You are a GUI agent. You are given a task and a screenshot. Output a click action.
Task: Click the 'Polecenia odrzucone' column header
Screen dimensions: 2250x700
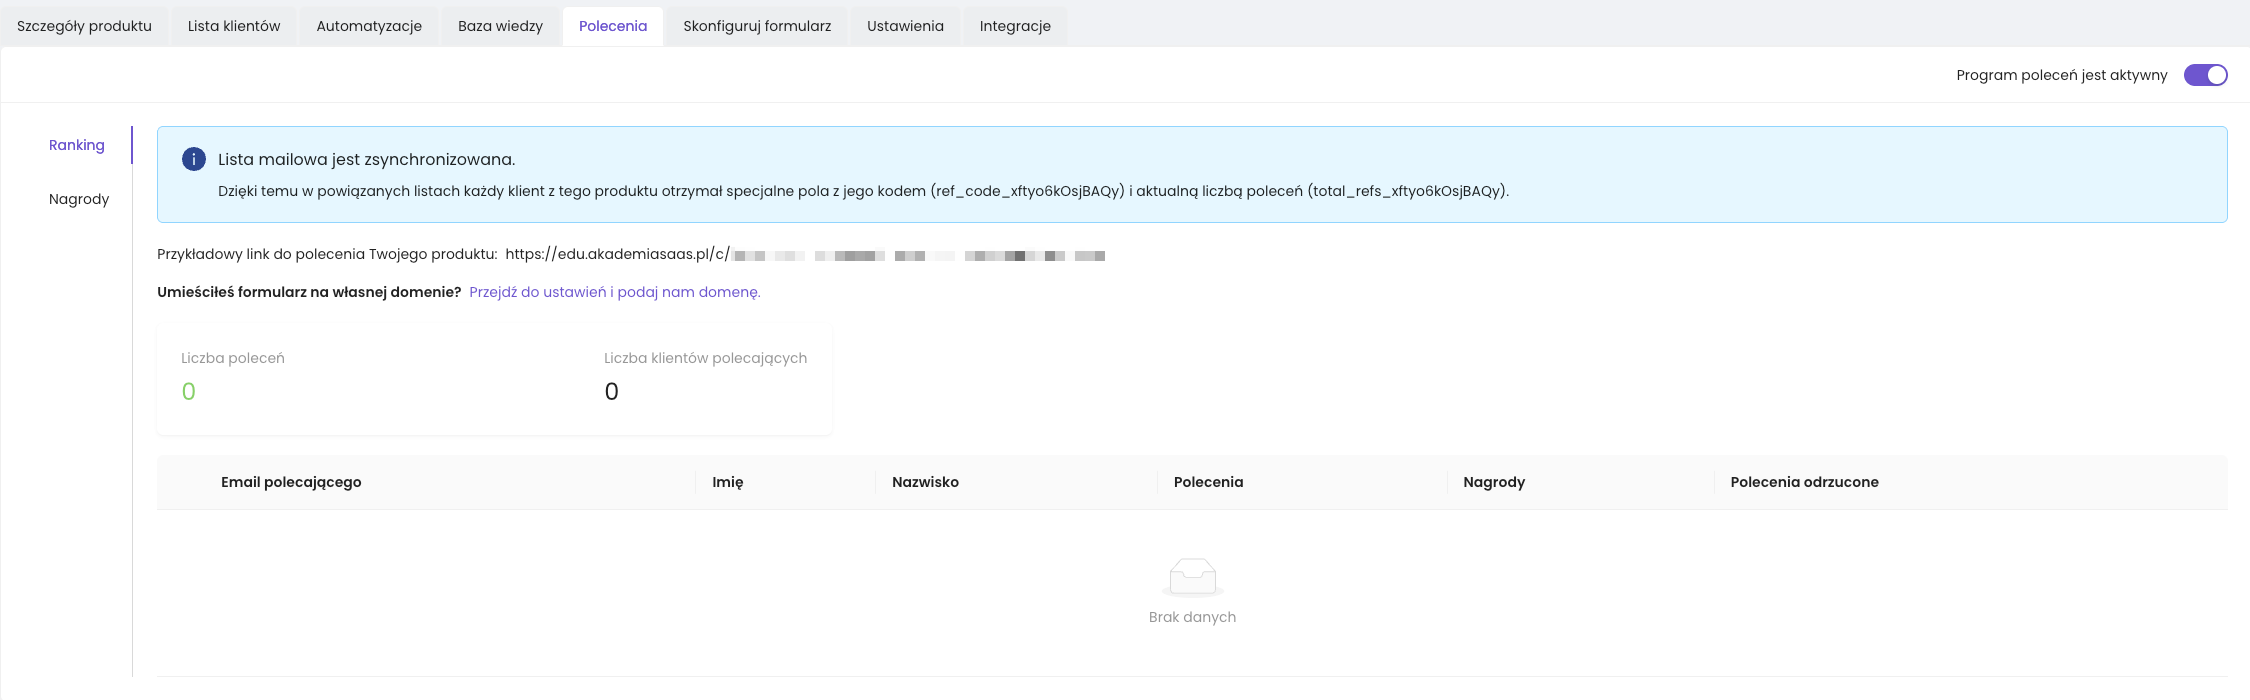tap(1804, 482)
